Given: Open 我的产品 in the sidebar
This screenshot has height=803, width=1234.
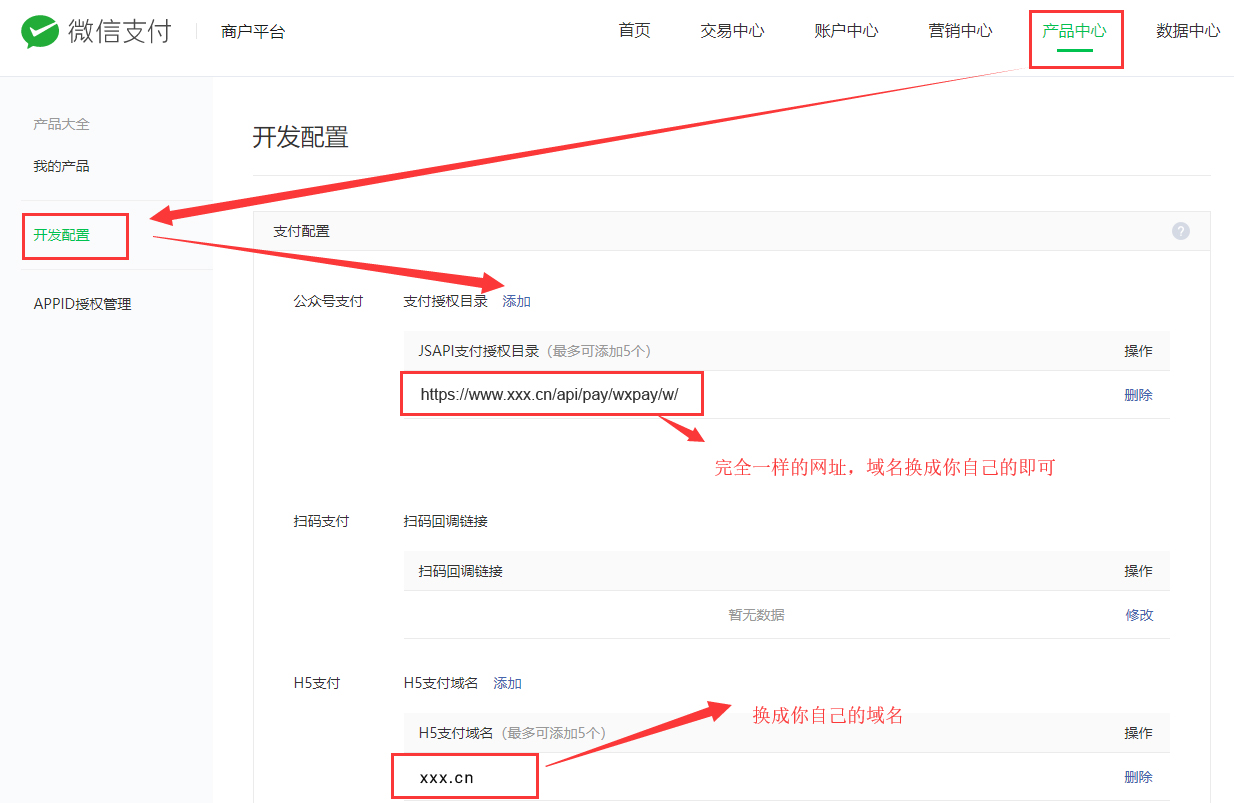Looking at the screenshot, I should click(61, 166).
